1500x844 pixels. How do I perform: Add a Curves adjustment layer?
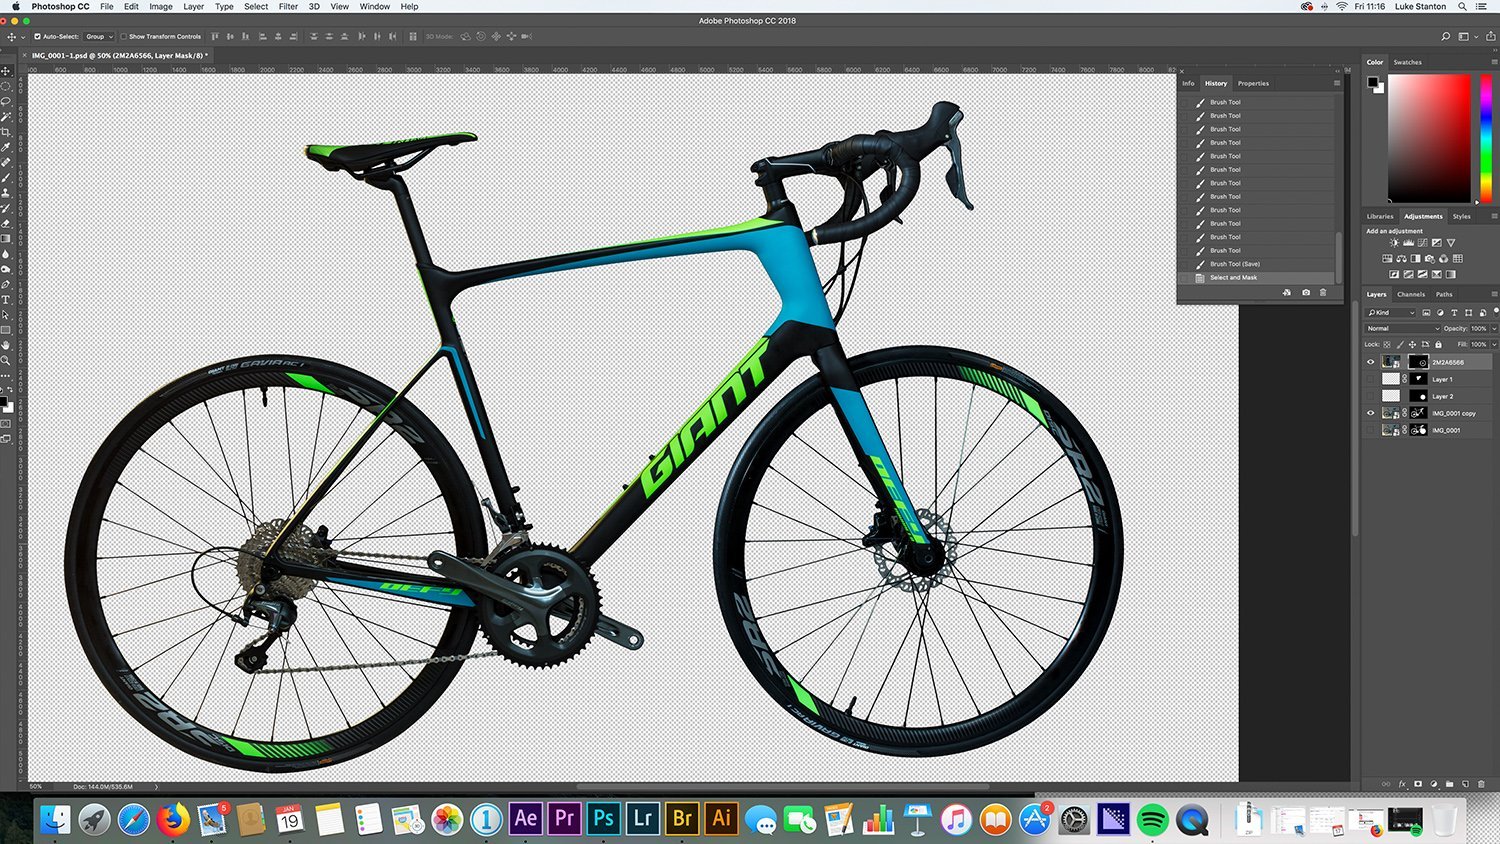click(1422, 243)
